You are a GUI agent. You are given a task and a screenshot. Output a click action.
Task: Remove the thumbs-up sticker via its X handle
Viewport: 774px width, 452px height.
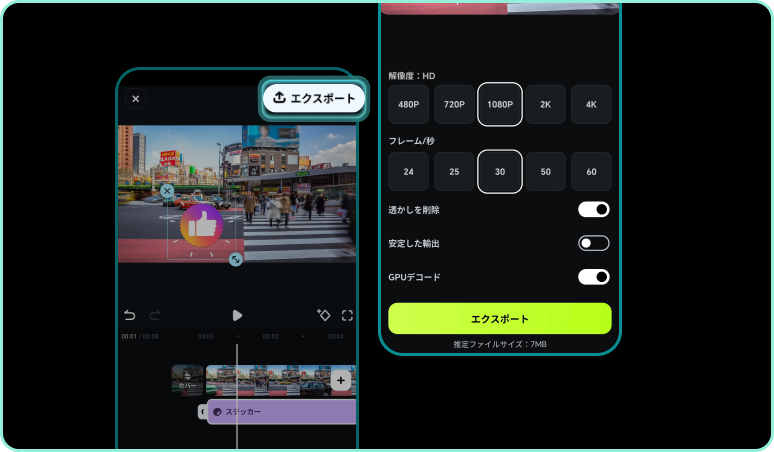[167, 191]
